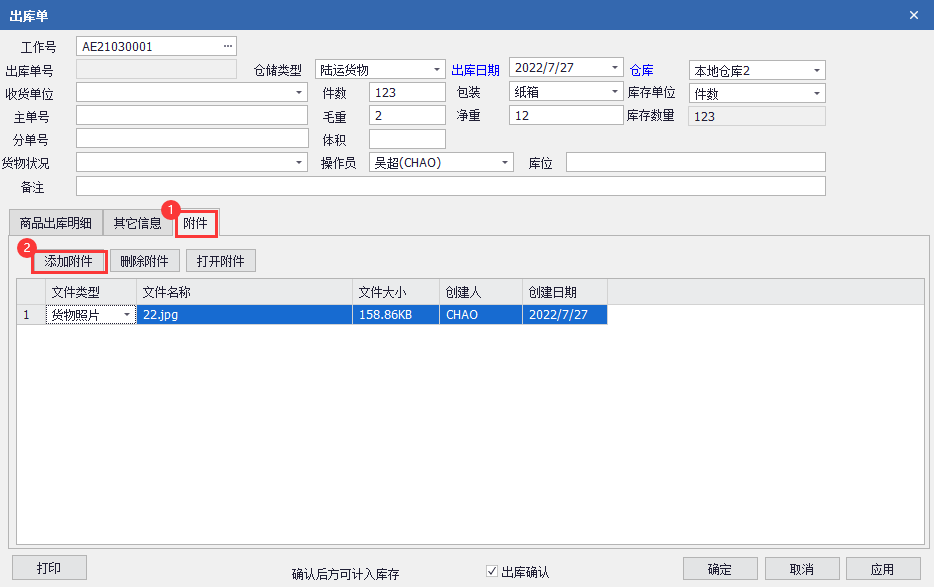
Task: Expand the 仓库 dropdown list
Action: click(817, 70)
